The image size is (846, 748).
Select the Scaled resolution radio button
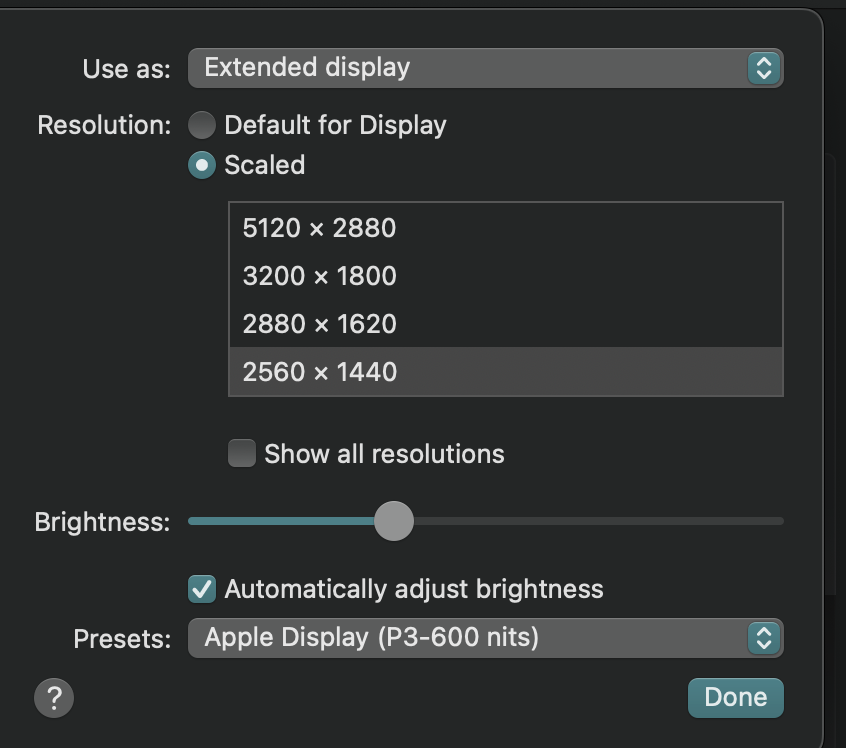(x=202, y=165)
